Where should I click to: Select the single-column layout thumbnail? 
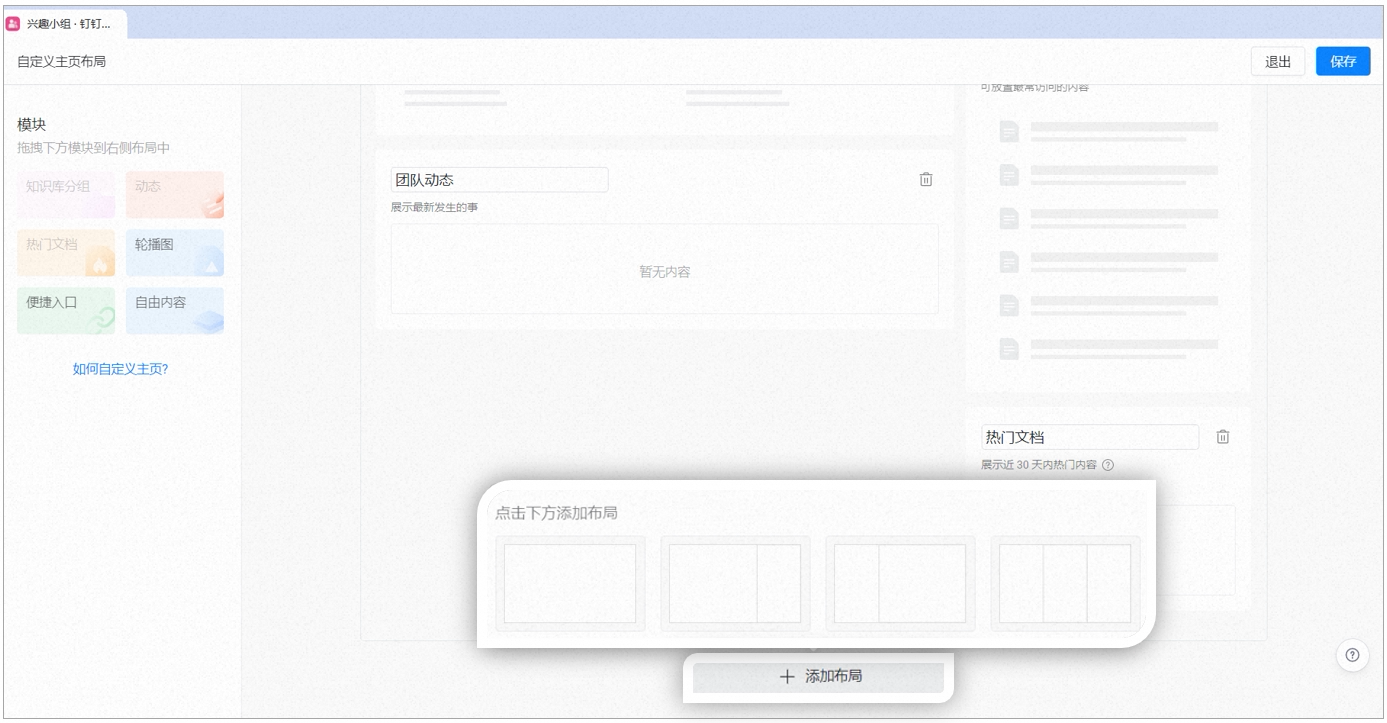570,584
